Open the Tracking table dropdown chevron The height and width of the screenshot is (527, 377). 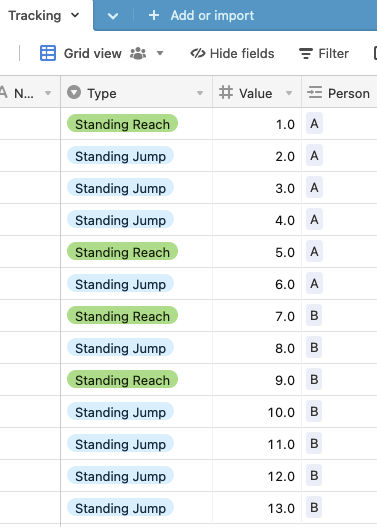pos(75,15)
